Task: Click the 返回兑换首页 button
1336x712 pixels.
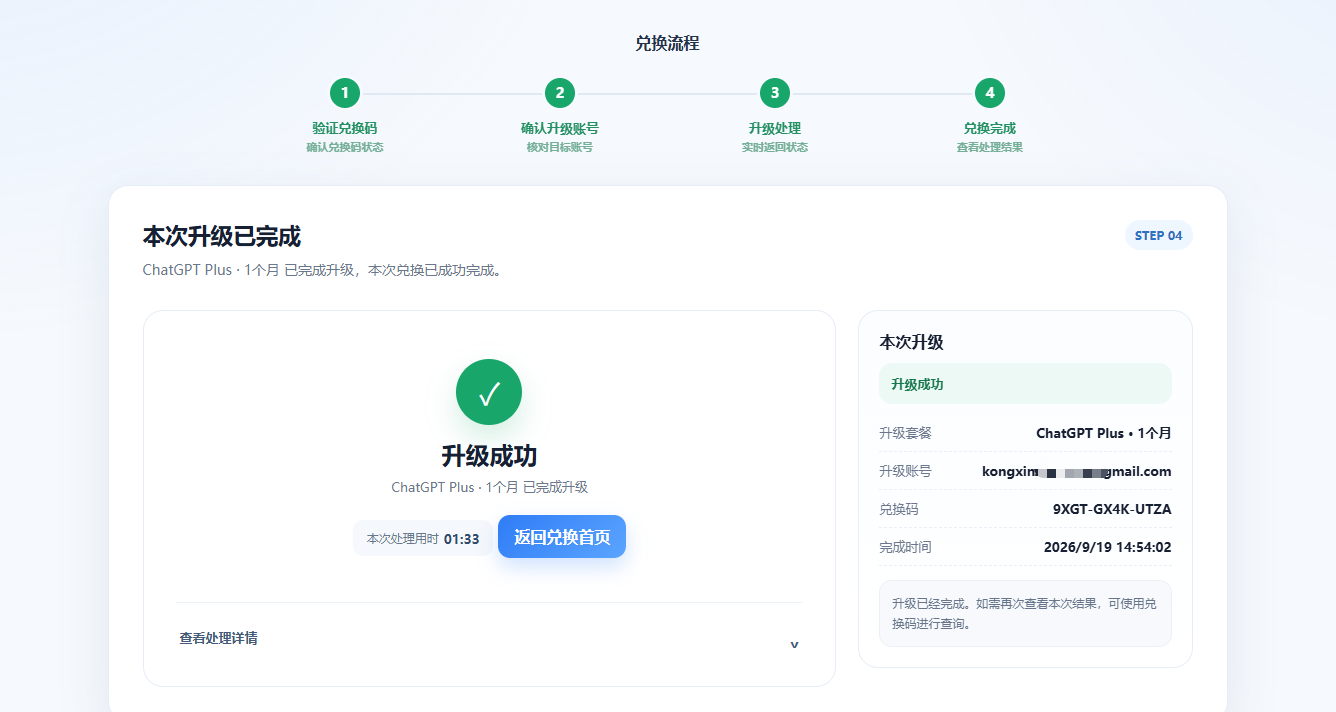Action: point(562,537)
